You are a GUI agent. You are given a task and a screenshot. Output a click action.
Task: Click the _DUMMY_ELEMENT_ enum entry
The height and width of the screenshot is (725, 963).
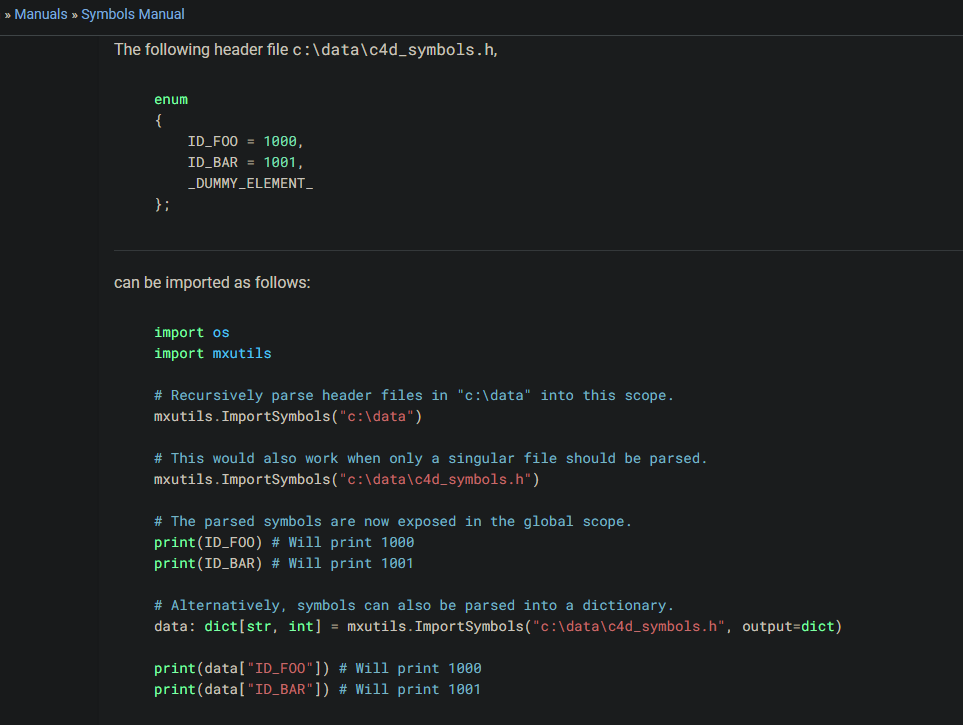[250, 183]
